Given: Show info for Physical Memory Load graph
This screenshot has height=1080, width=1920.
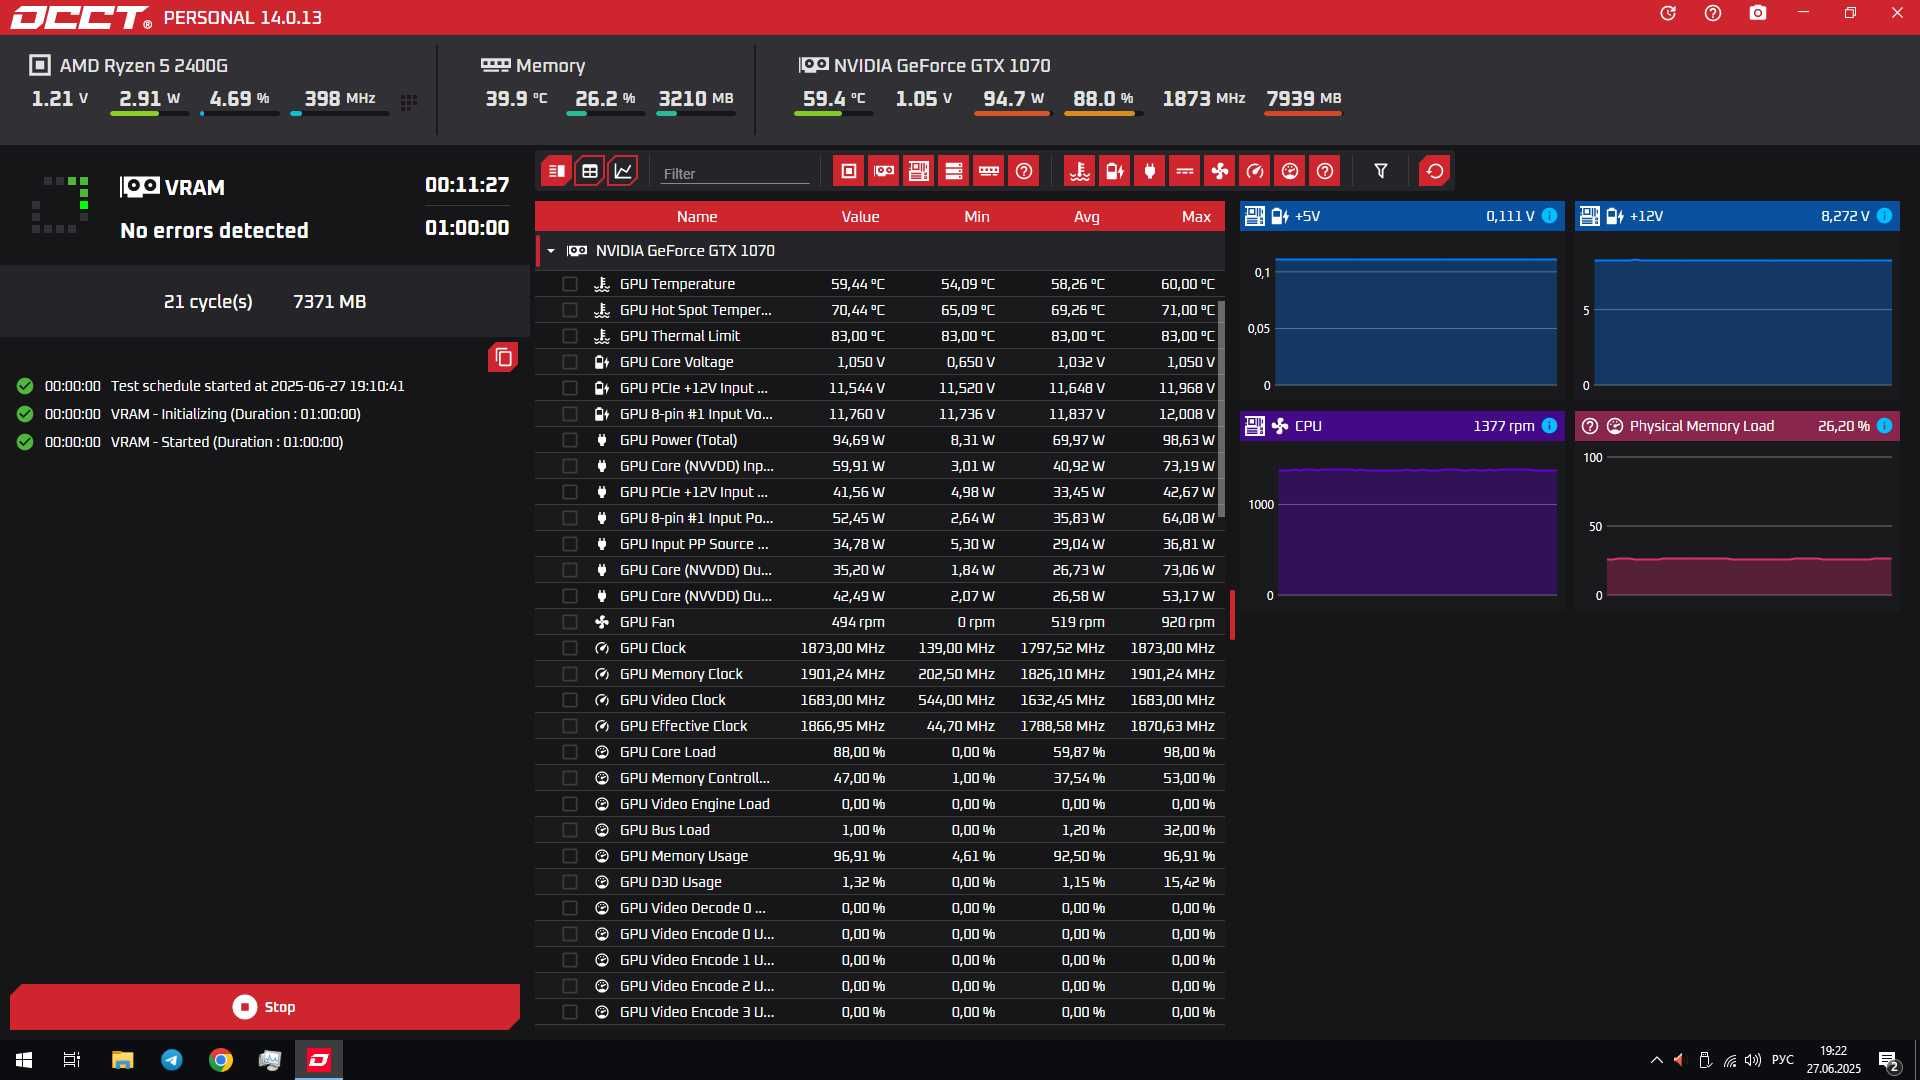Looking at the screenshot, I should [x=1884, y=426].
